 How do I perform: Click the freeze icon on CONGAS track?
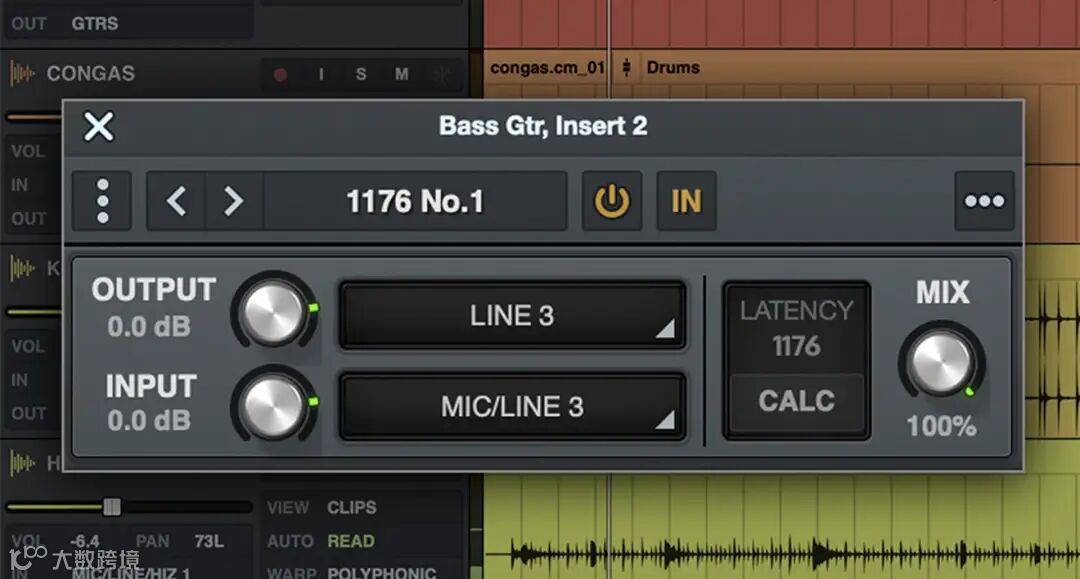[x=442, y=74]
